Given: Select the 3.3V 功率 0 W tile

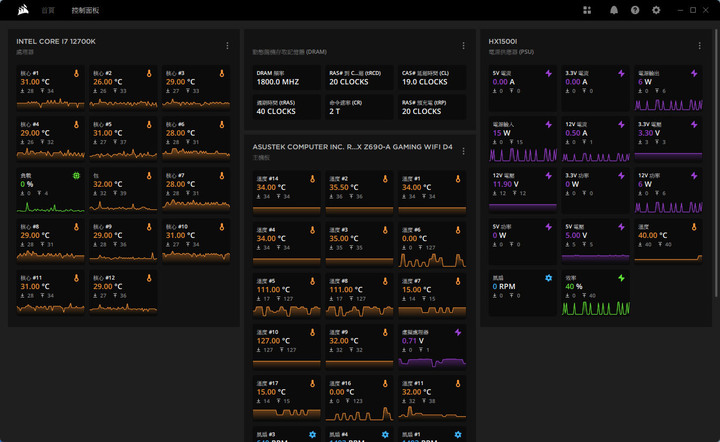Looking at the screenshot, I should click(595, 190).
